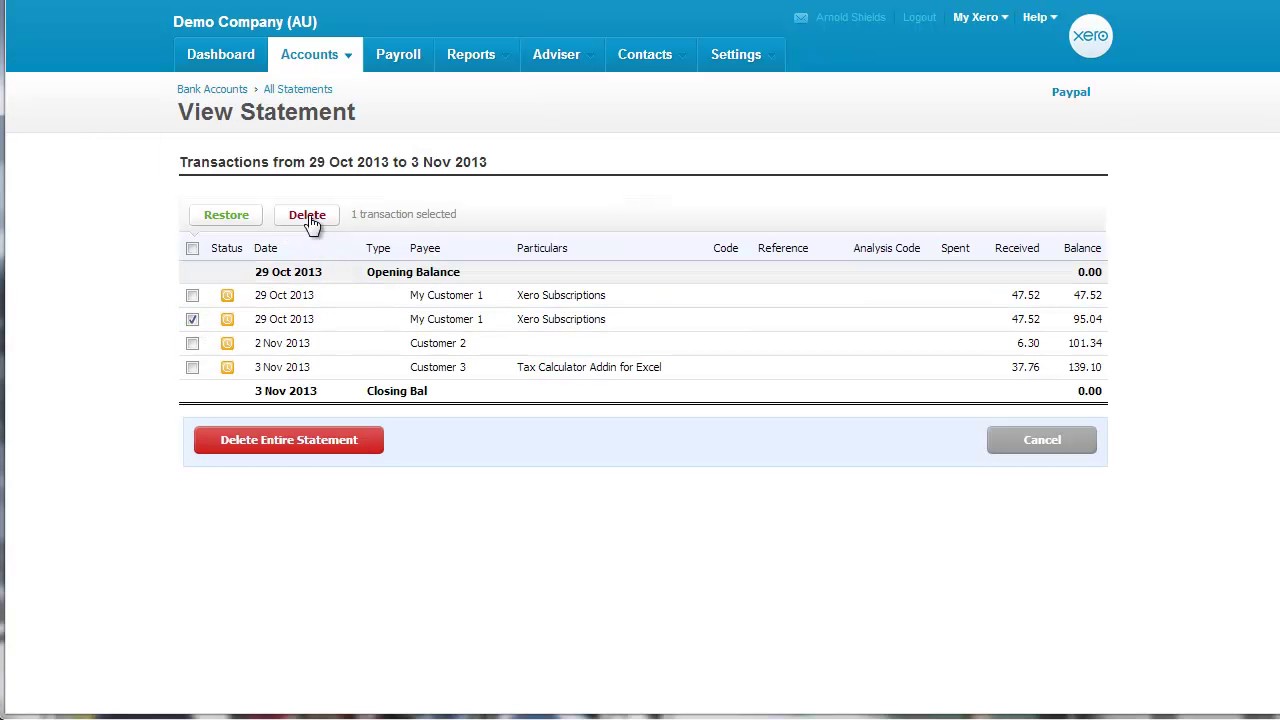The height and width of the screenshot is (720, 1280).
Task: Click Customer 3 payee cell
Action: 438,367
